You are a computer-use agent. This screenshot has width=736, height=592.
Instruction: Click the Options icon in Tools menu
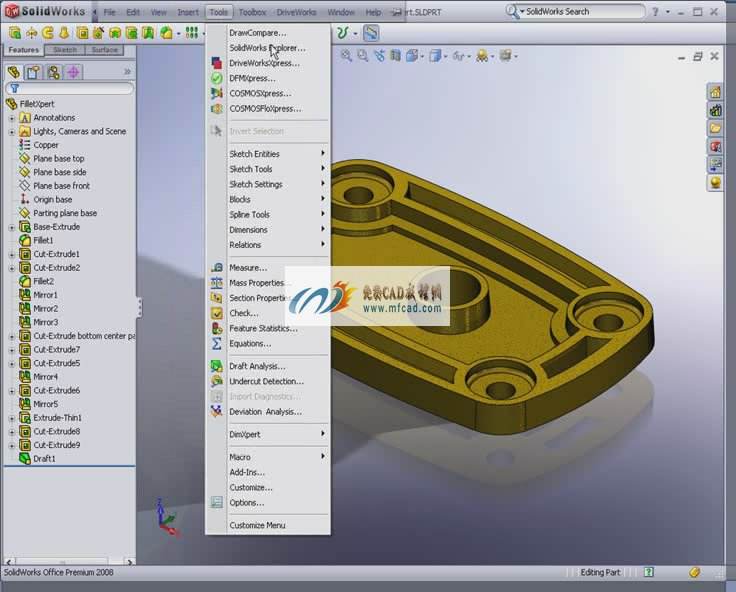tap(216, 502)
